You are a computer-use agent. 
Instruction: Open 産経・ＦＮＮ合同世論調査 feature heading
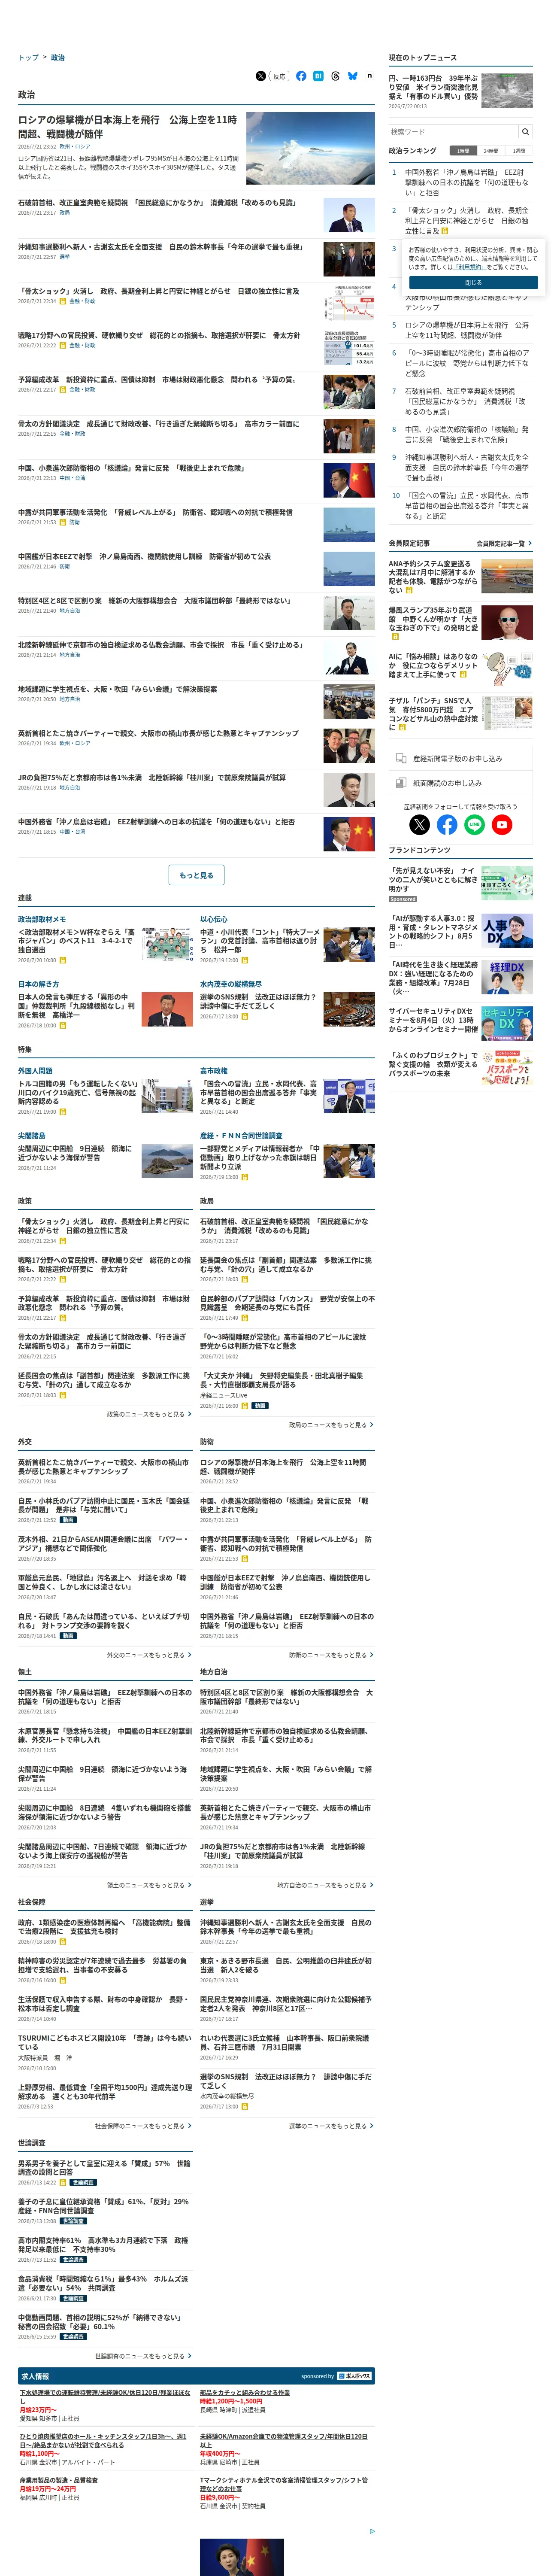click(241, 1136)
